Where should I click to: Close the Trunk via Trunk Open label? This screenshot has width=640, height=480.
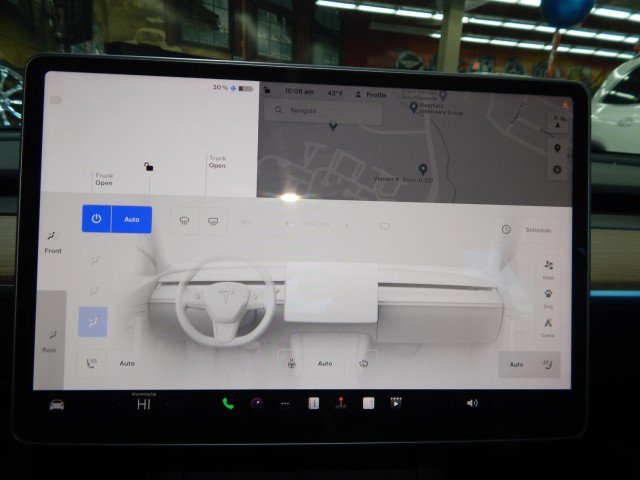tap(217, 162)
